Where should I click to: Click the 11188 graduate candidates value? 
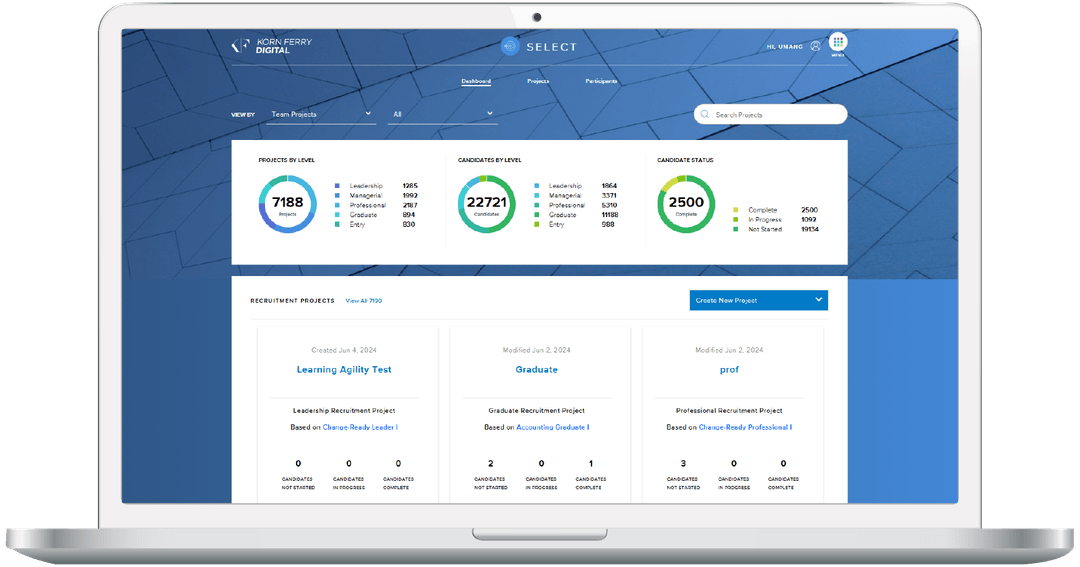tap(610, 215)
